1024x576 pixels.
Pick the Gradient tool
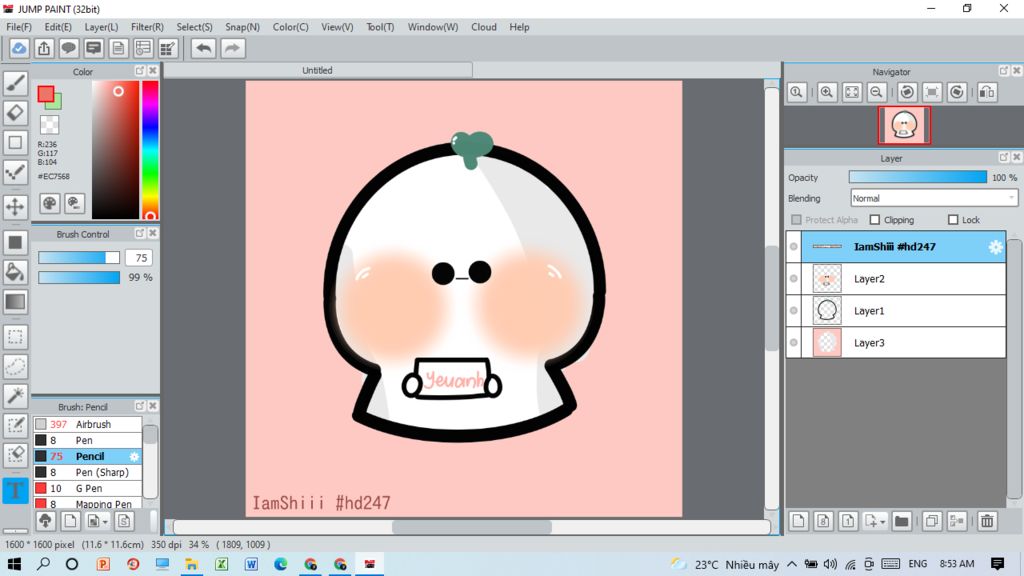pyautogui.click(x=15, y=301)
